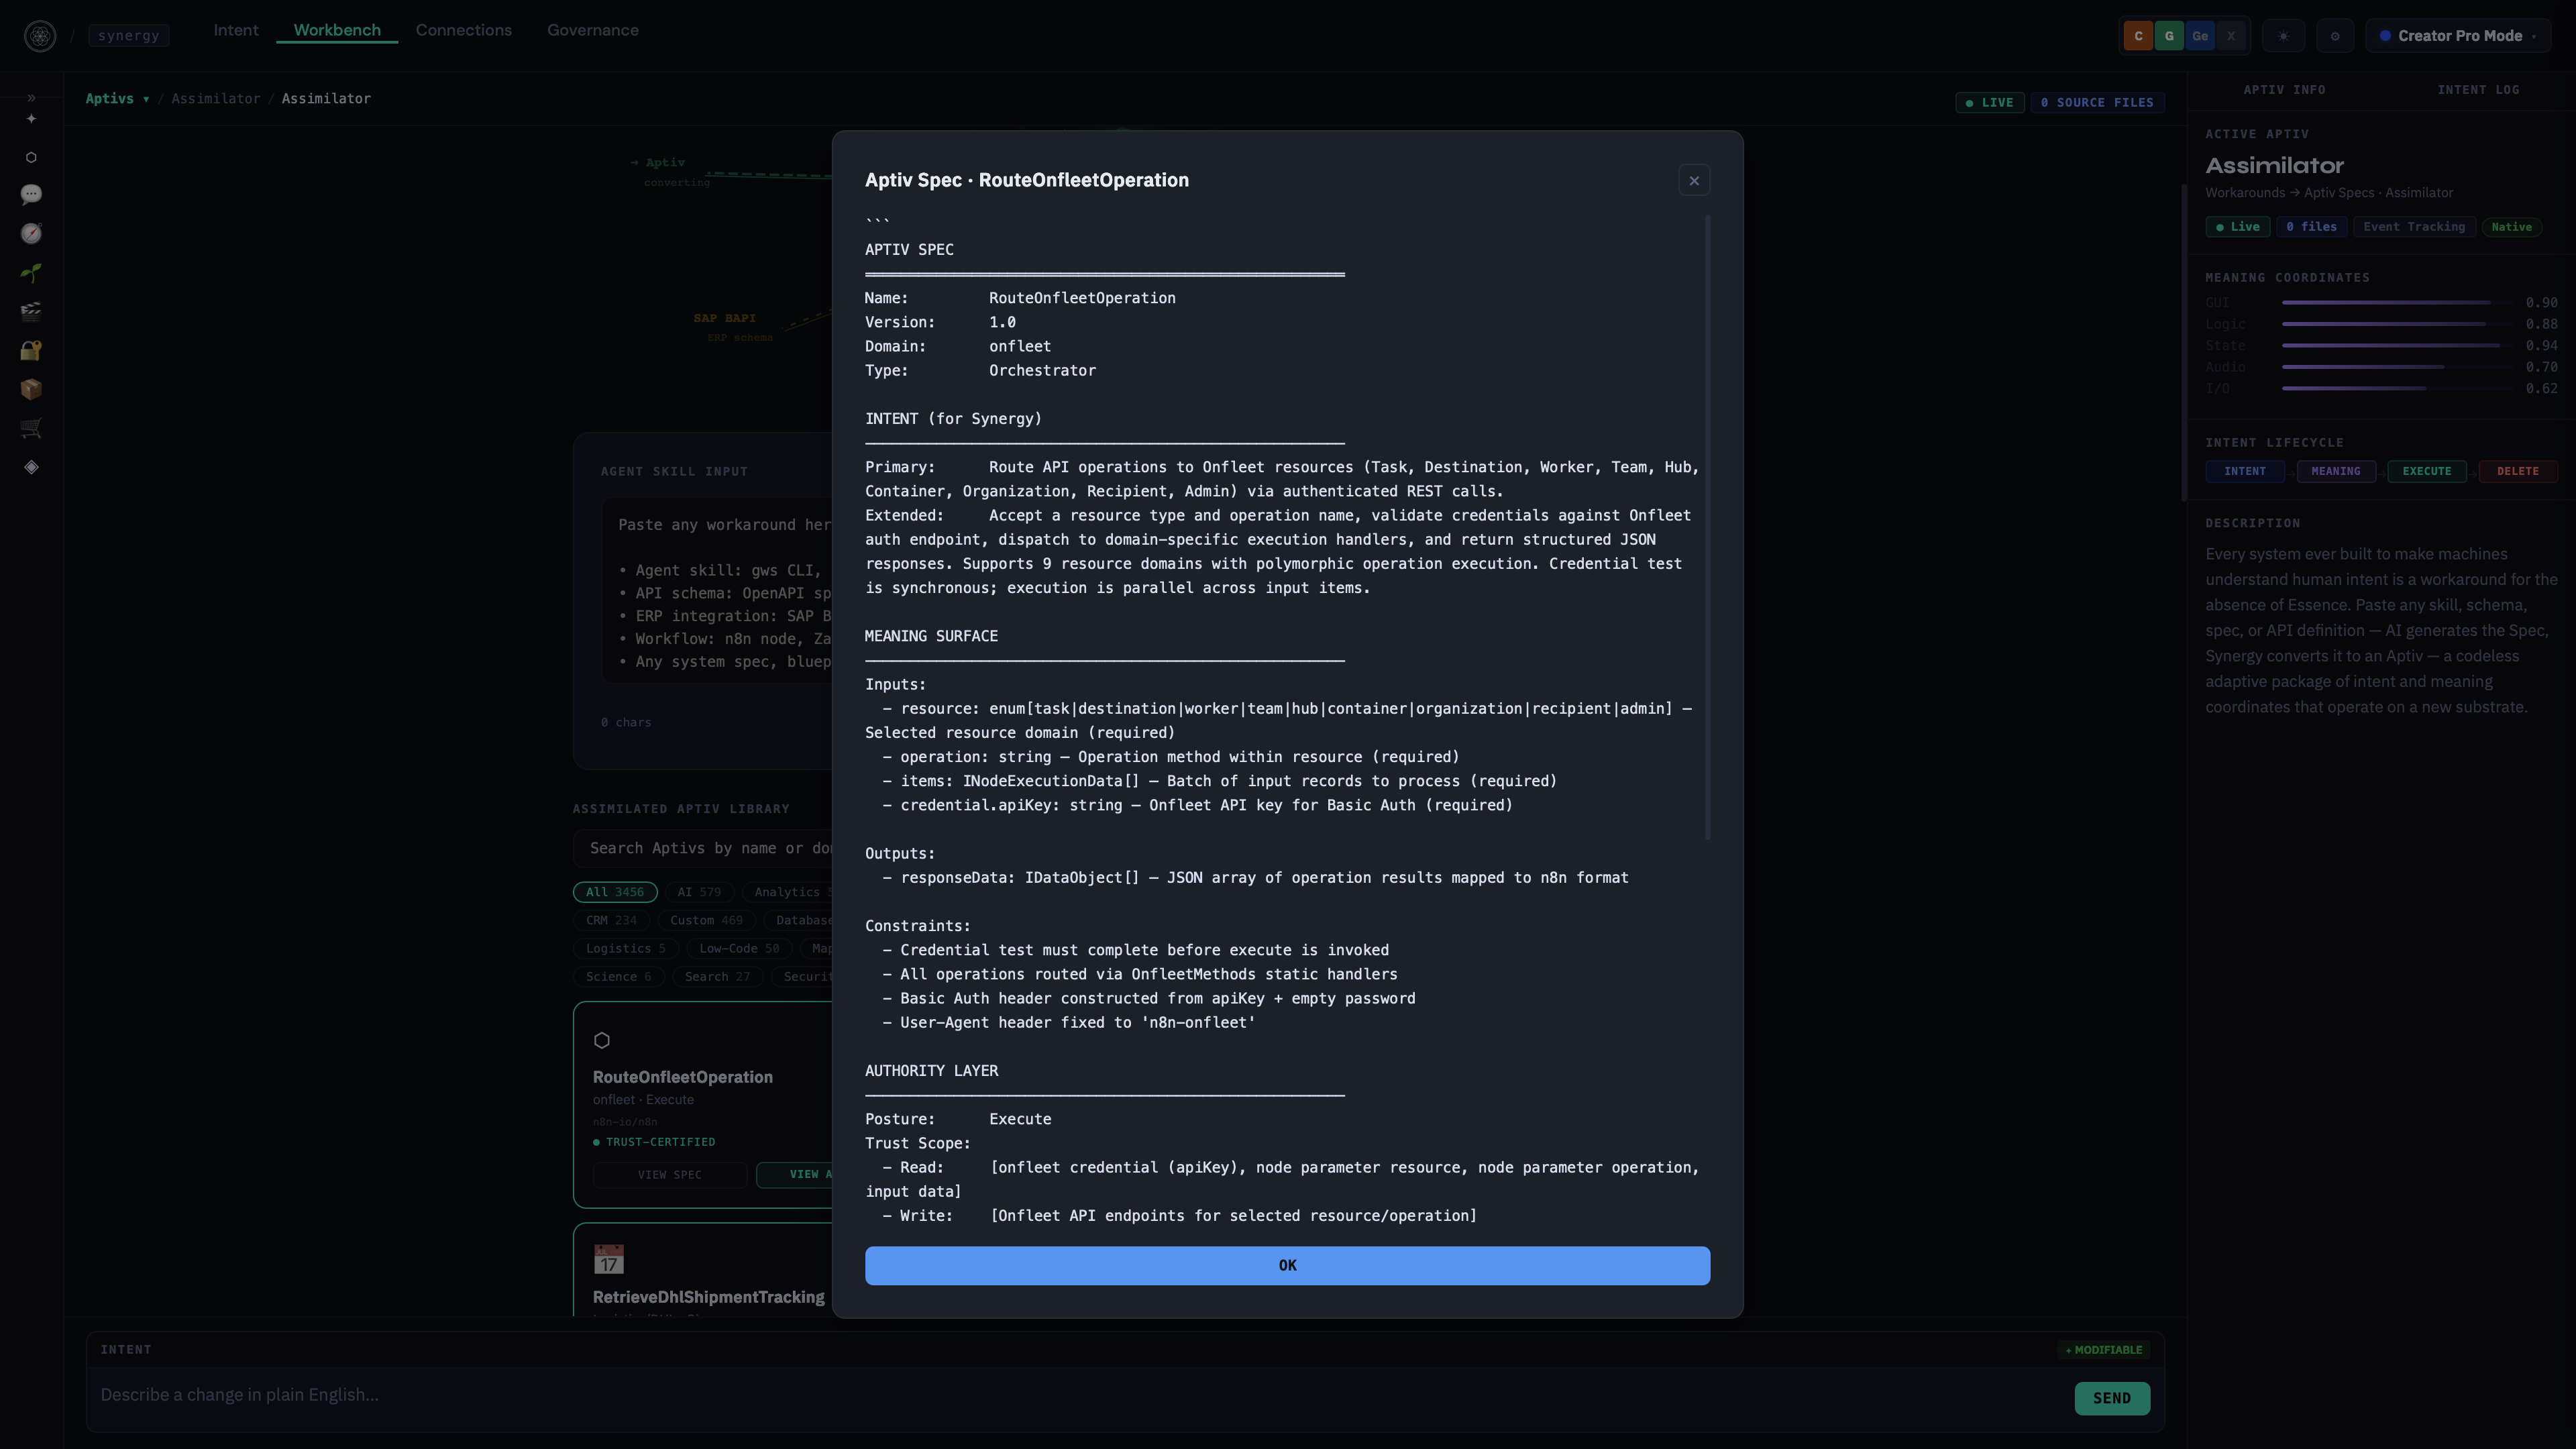
Task: Toggle the orange C model chip
Action: [x=2138, y=36]
